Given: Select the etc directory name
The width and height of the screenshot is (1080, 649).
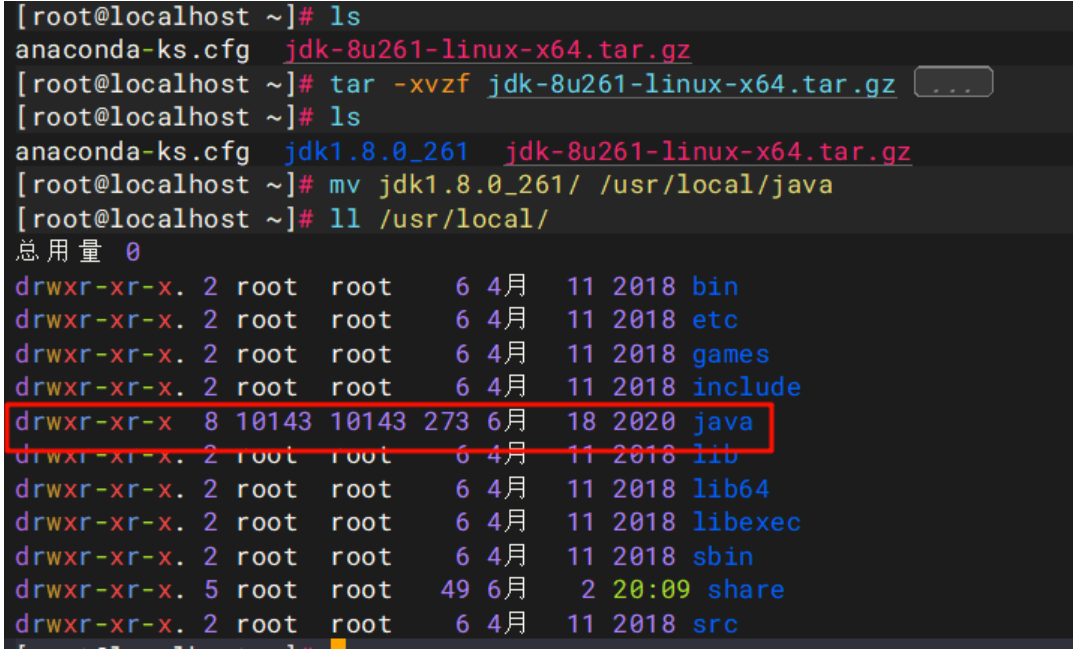Looking at the screenshot, I should [715, 320].
